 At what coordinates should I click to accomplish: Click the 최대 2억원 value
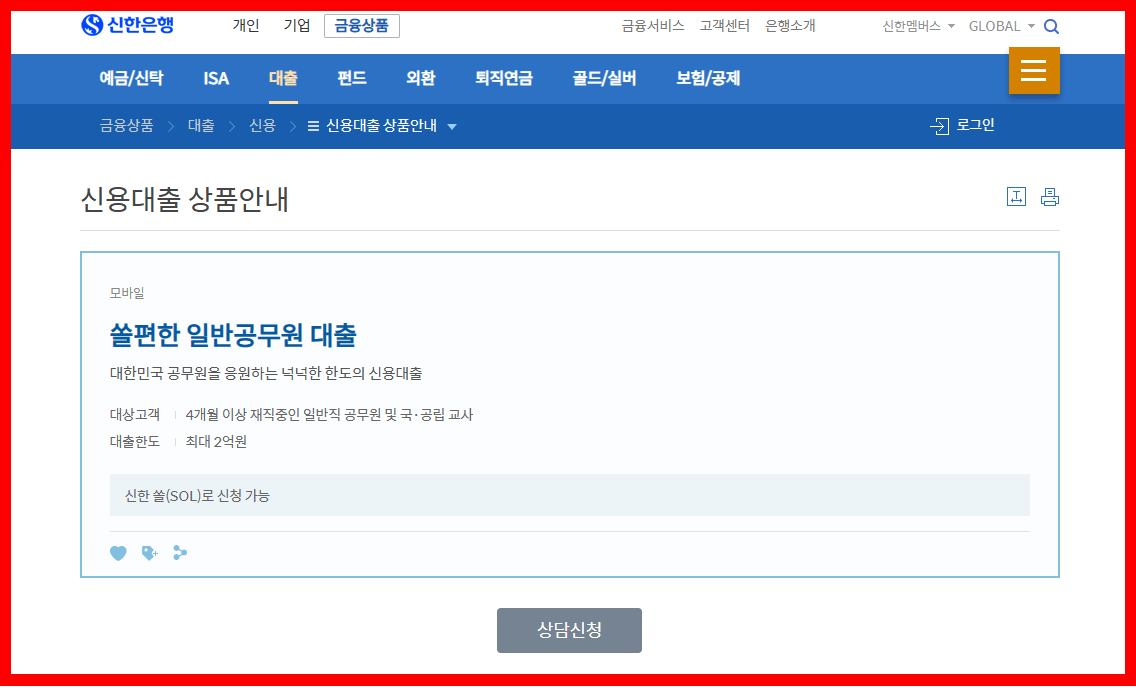pyautogui.click(x=216, y=442)
